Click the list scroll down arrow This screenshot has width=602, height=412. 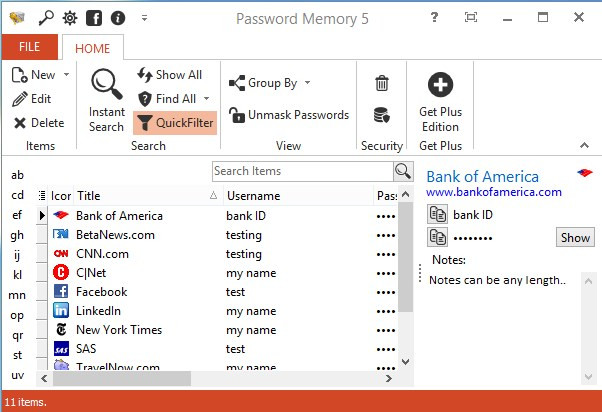click(405, 362)
